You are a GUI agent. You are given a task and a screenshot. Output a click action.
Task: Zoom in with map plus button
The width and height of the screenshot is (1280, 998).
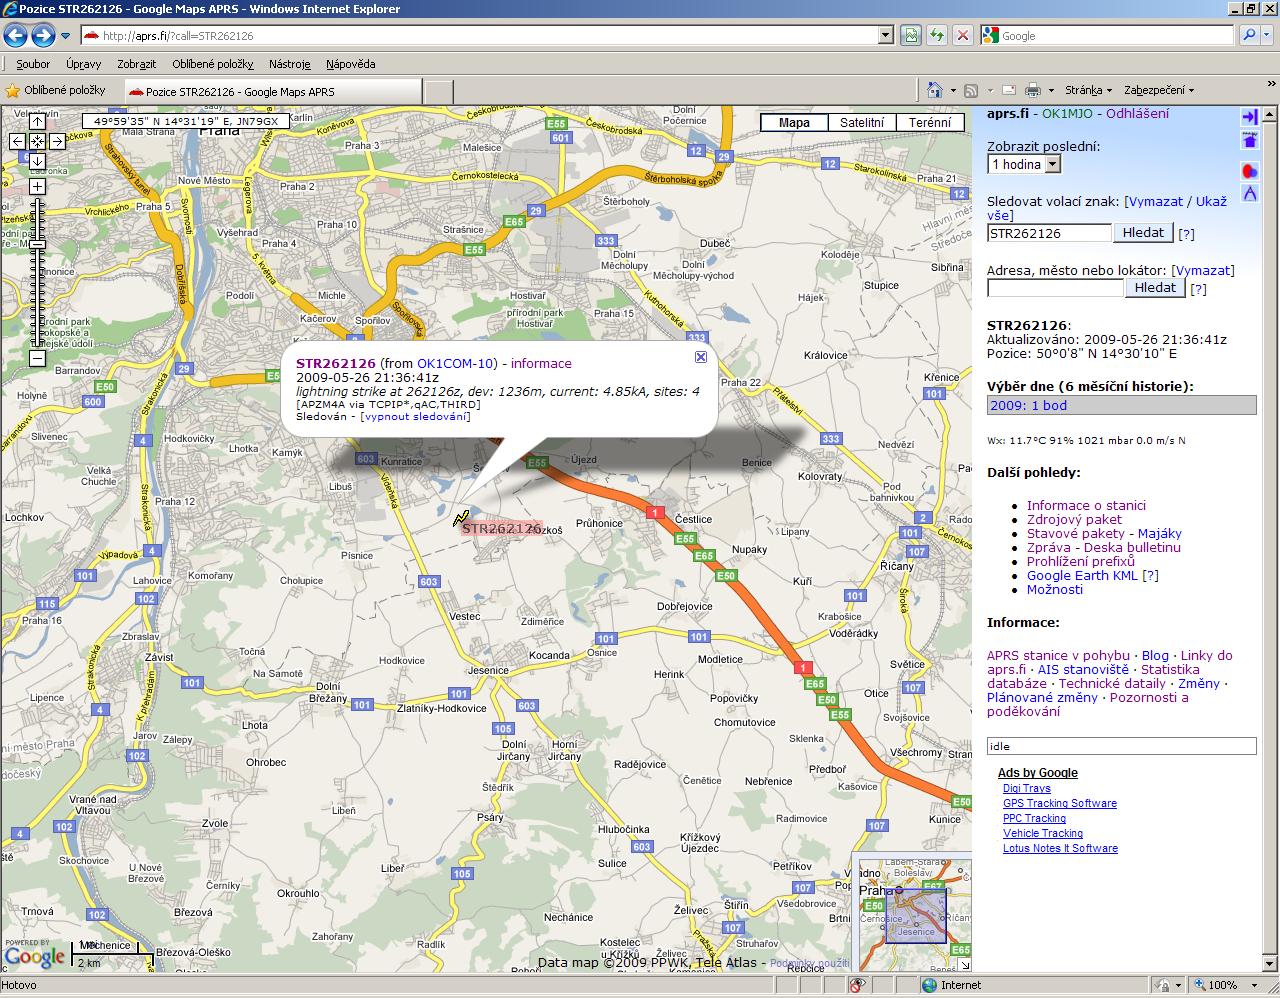37,187
